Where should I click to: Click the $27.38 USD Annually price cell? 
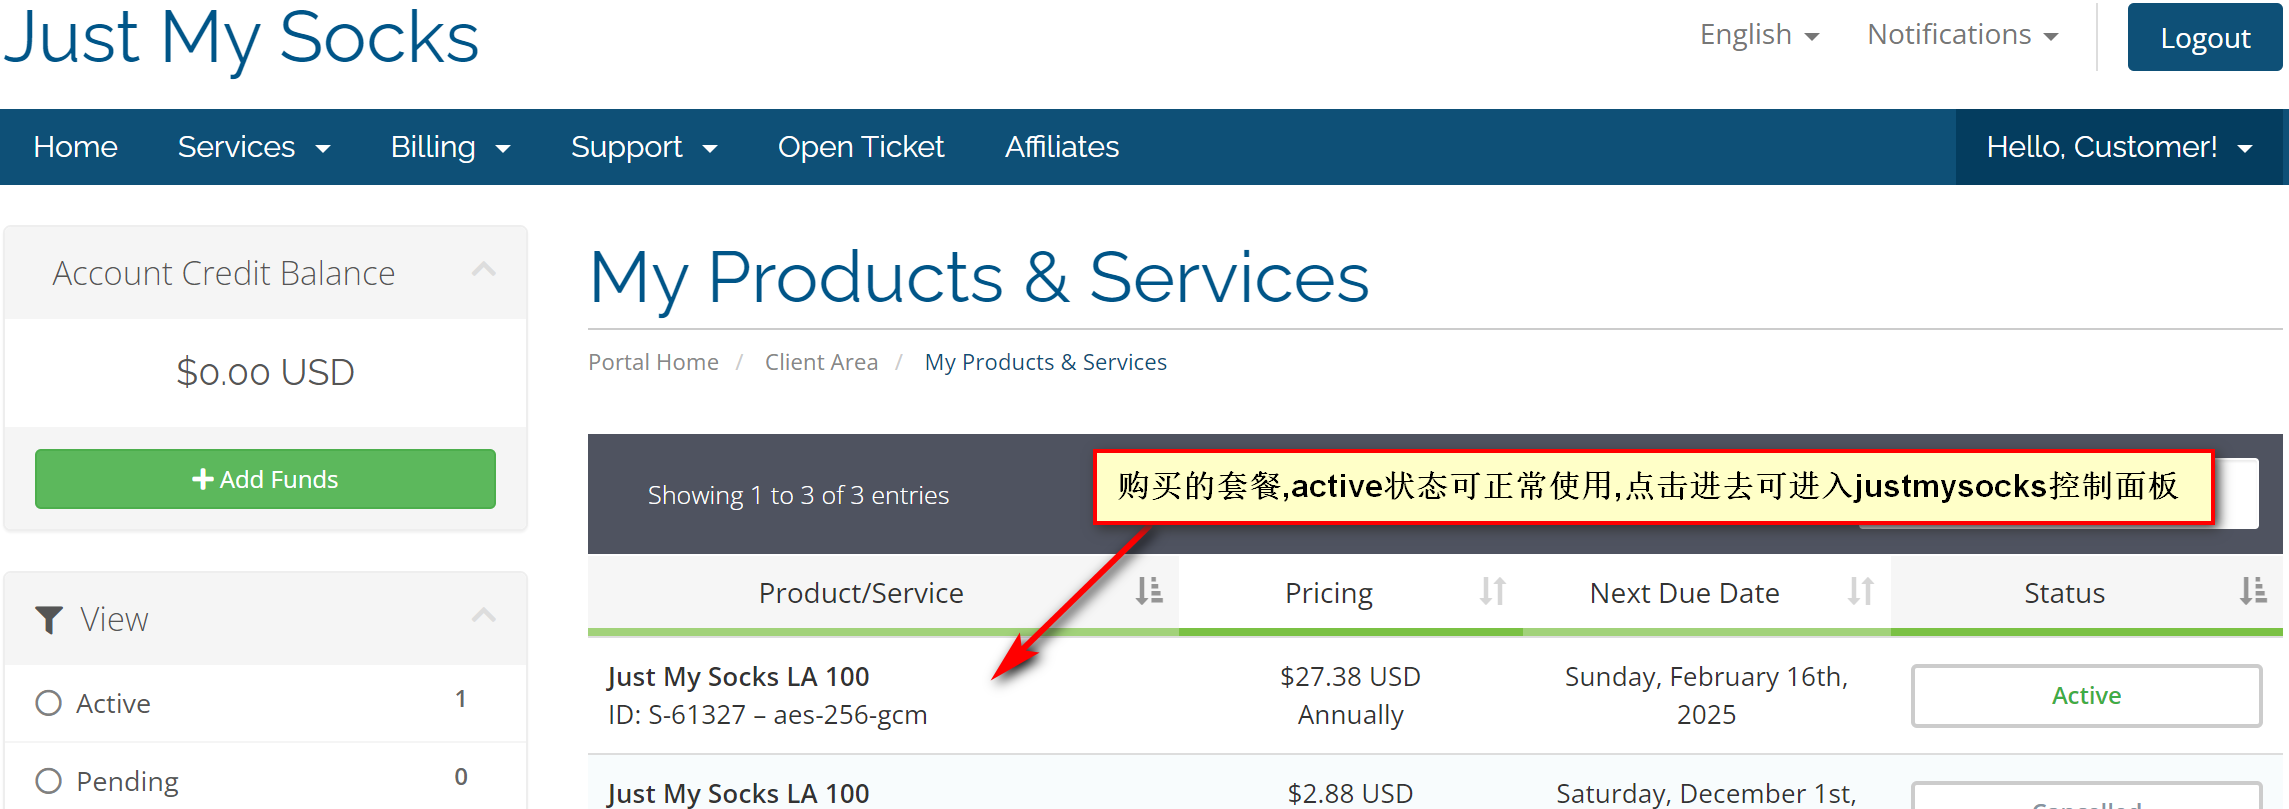pyautogui.click(x=1350, y=696)
